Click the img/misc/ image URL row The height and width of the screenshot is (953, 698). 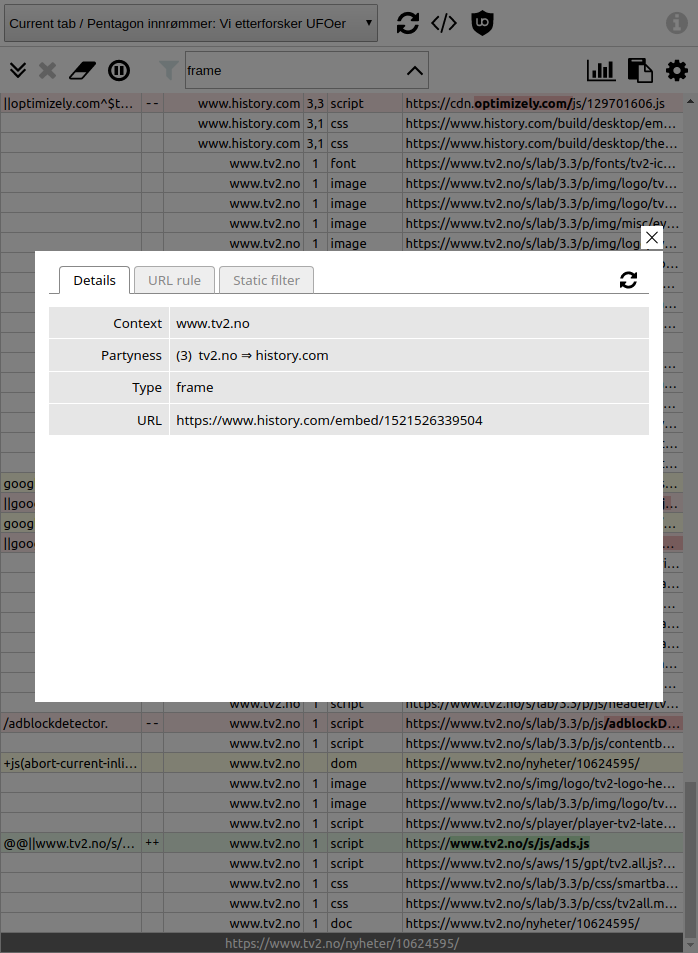[542, 224]
